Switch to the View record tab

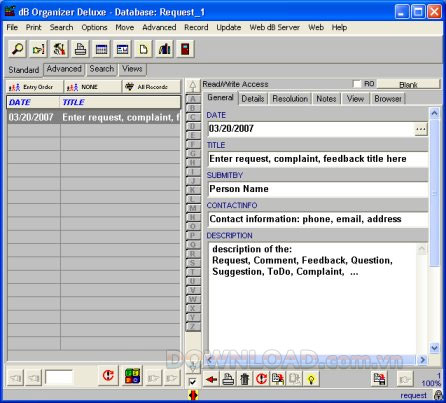[355, 99]
